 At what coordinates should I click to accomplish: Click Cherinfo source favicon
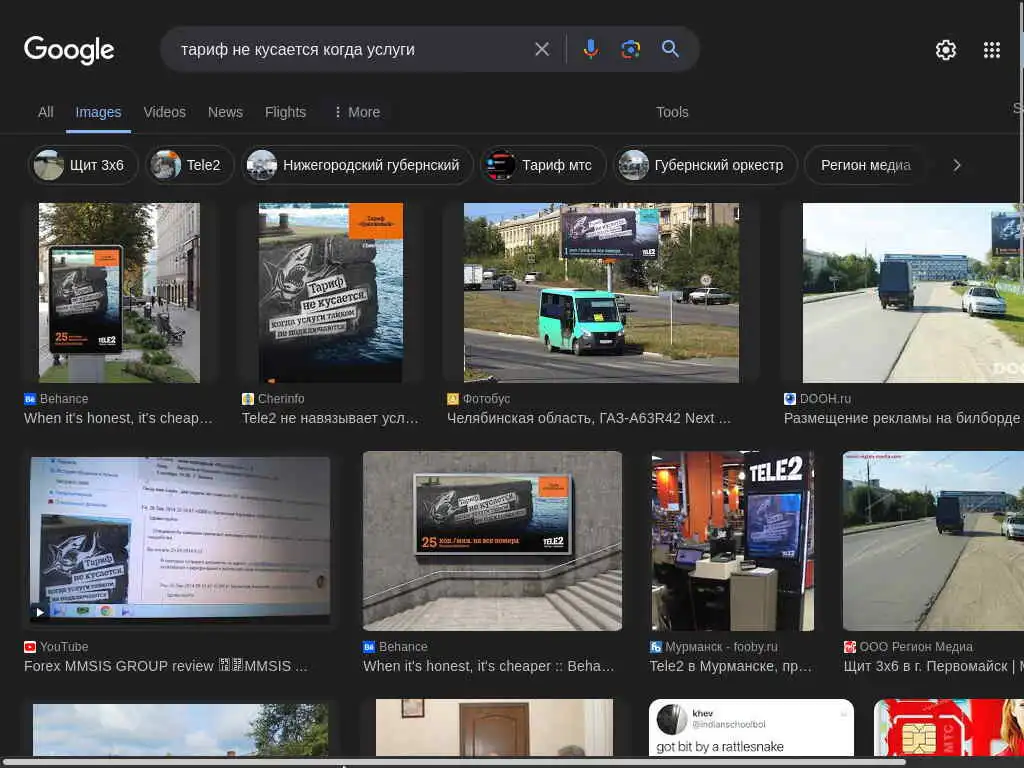pyautogui.click(x=248, y=399)
